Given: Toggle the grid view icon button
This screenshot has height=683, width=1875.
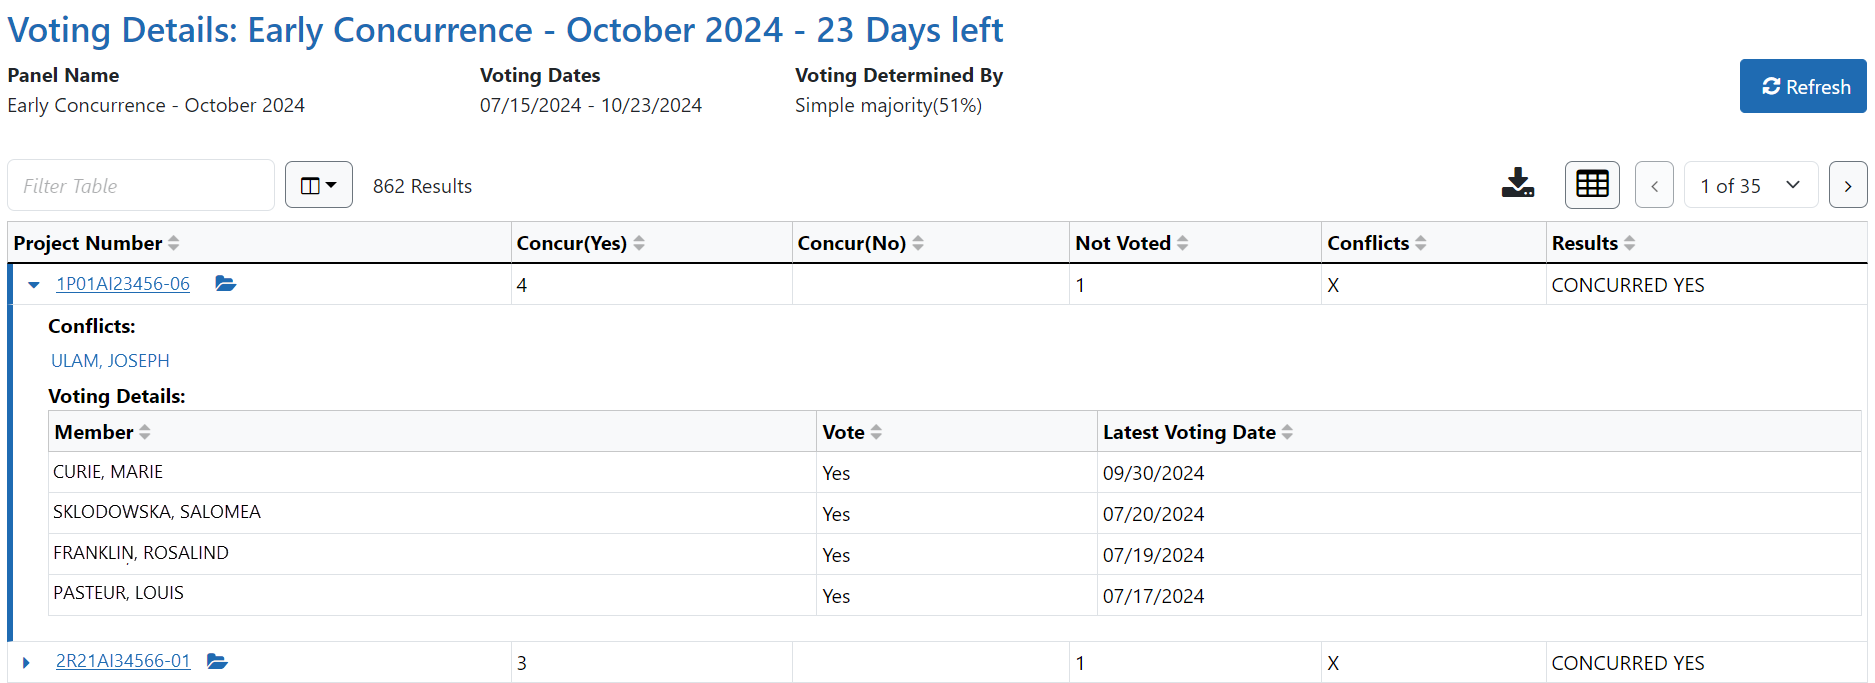Looking at the screenshot, I should pos(1591,185).
